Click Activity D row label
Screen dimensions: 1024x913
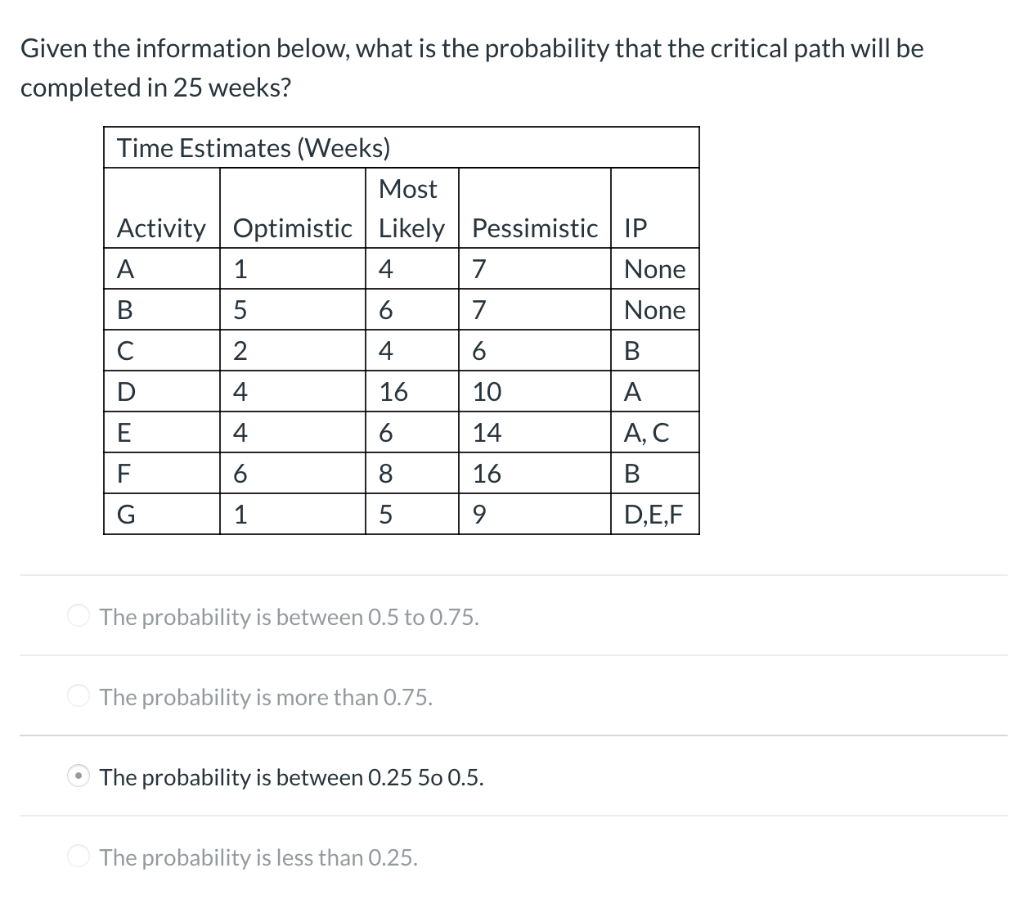[x=126, y=391]
